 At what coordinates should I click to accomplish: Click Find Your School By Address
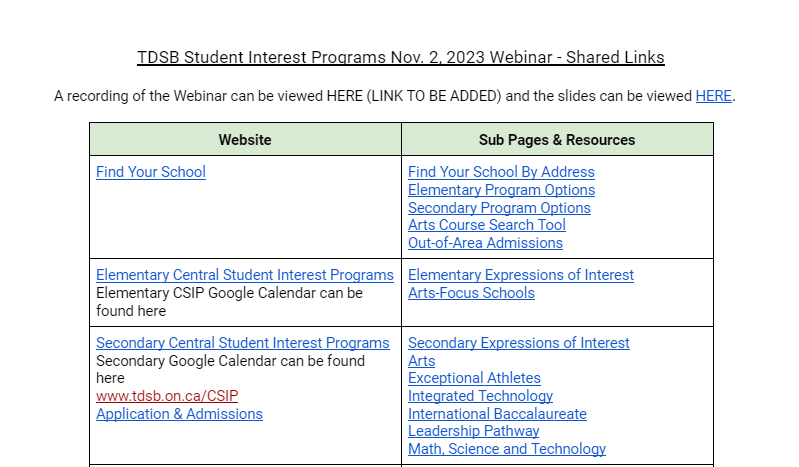click(x=501, y=172)
